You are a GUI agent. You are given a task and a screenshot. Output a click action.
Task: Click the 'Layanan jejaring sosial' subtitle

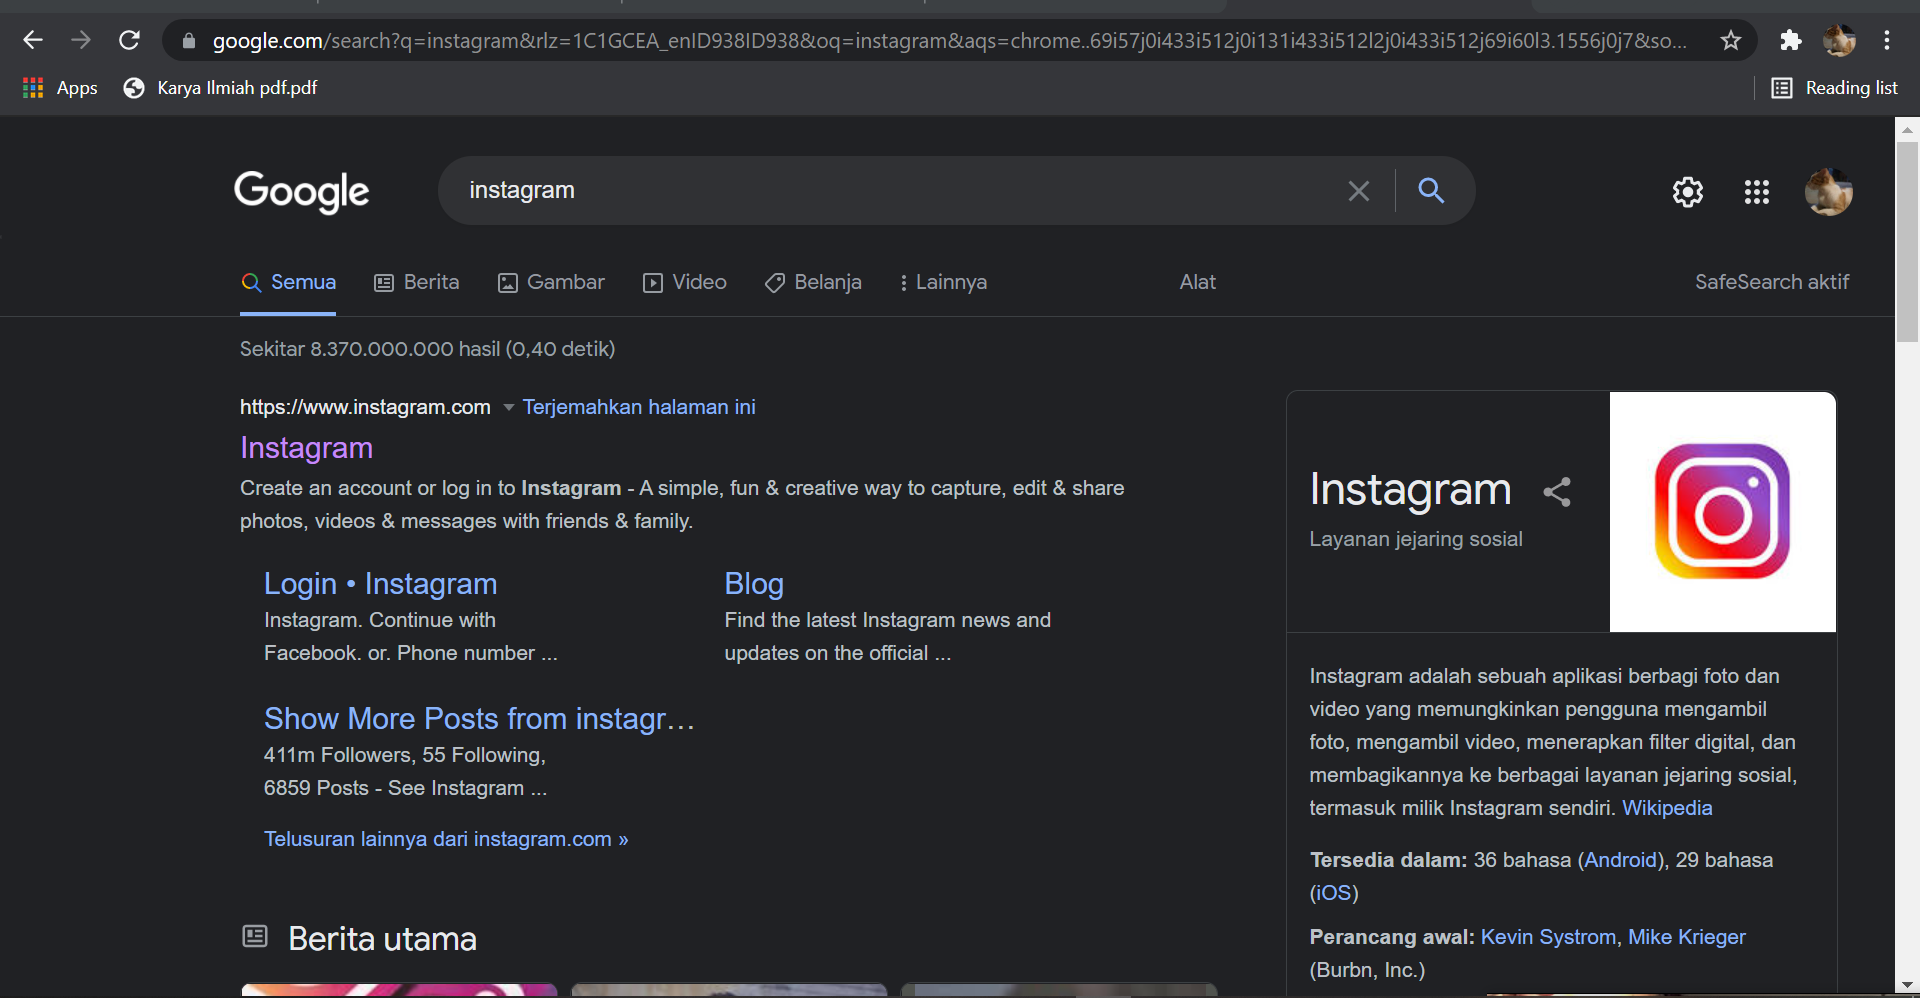[1416, 539]
